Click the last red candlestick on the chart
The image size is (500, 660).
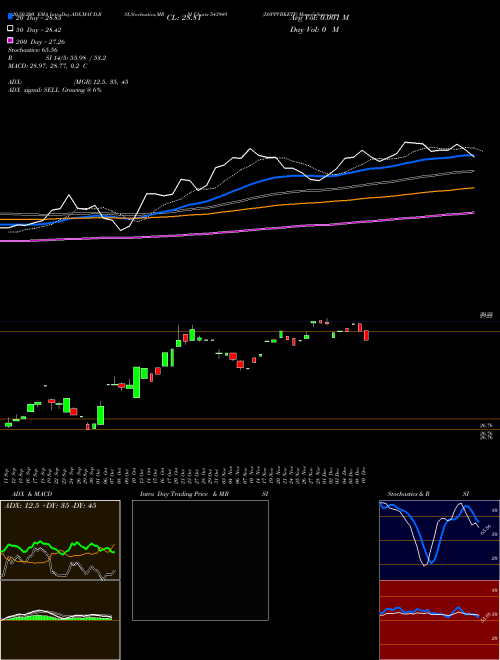pyautogui.click(x=366, y=335)
